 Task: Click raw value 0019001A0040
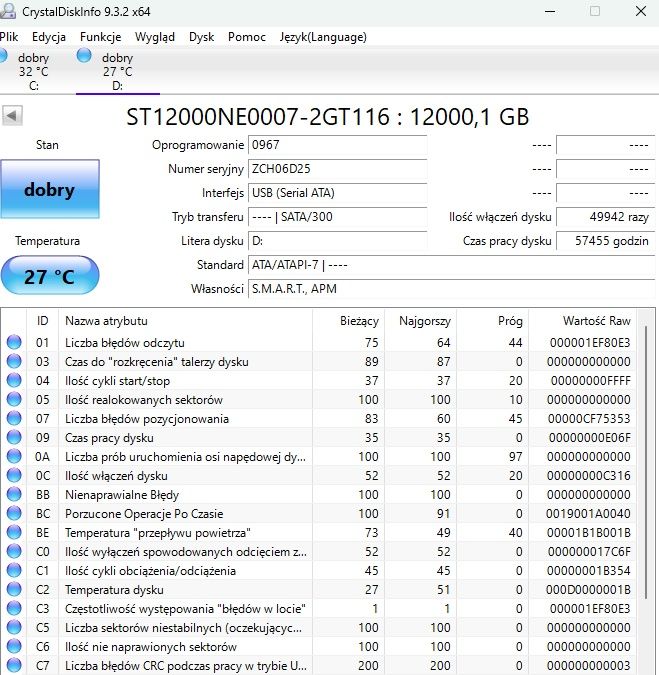pyautogui.click(x=588, y=514)
